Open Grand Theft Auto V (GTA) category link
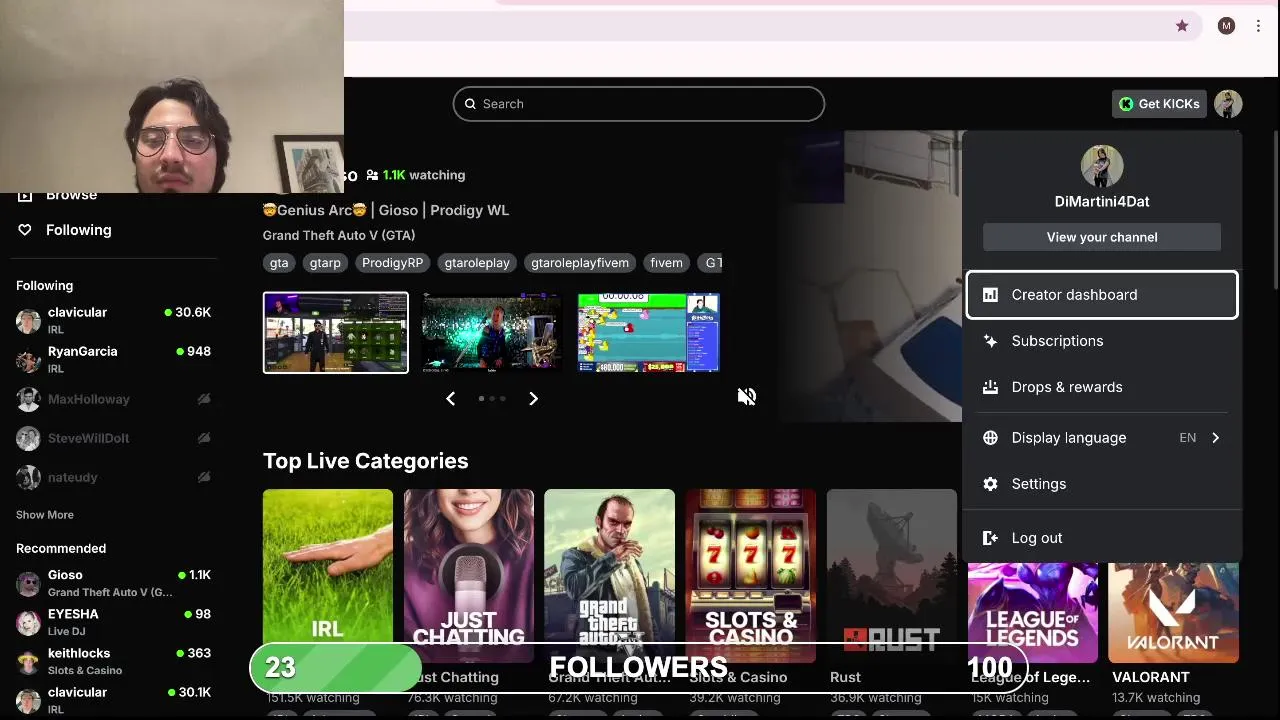 339,235
